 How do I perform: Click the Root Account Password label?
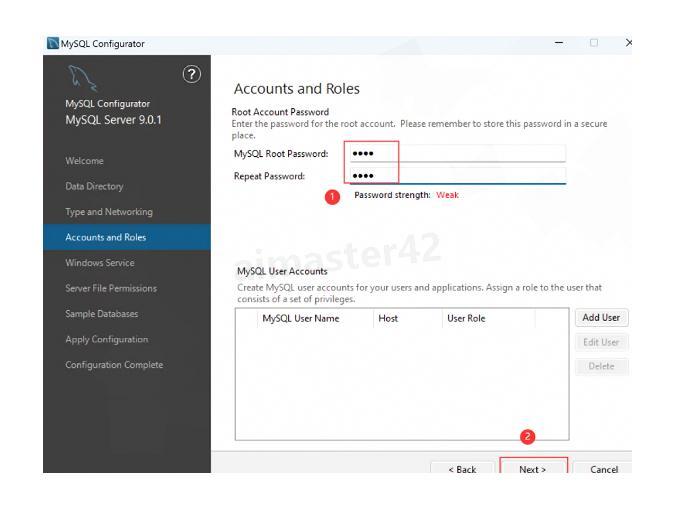(x=280, y=112)
